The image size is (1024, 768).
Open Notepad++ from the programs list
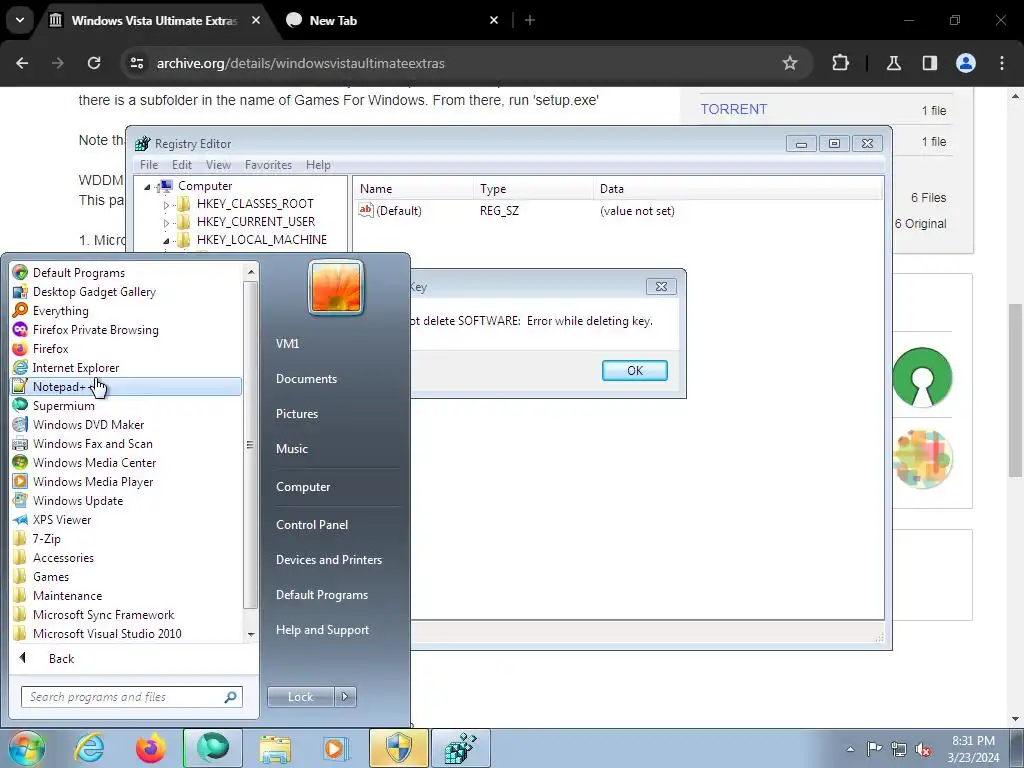coord(126,387)
